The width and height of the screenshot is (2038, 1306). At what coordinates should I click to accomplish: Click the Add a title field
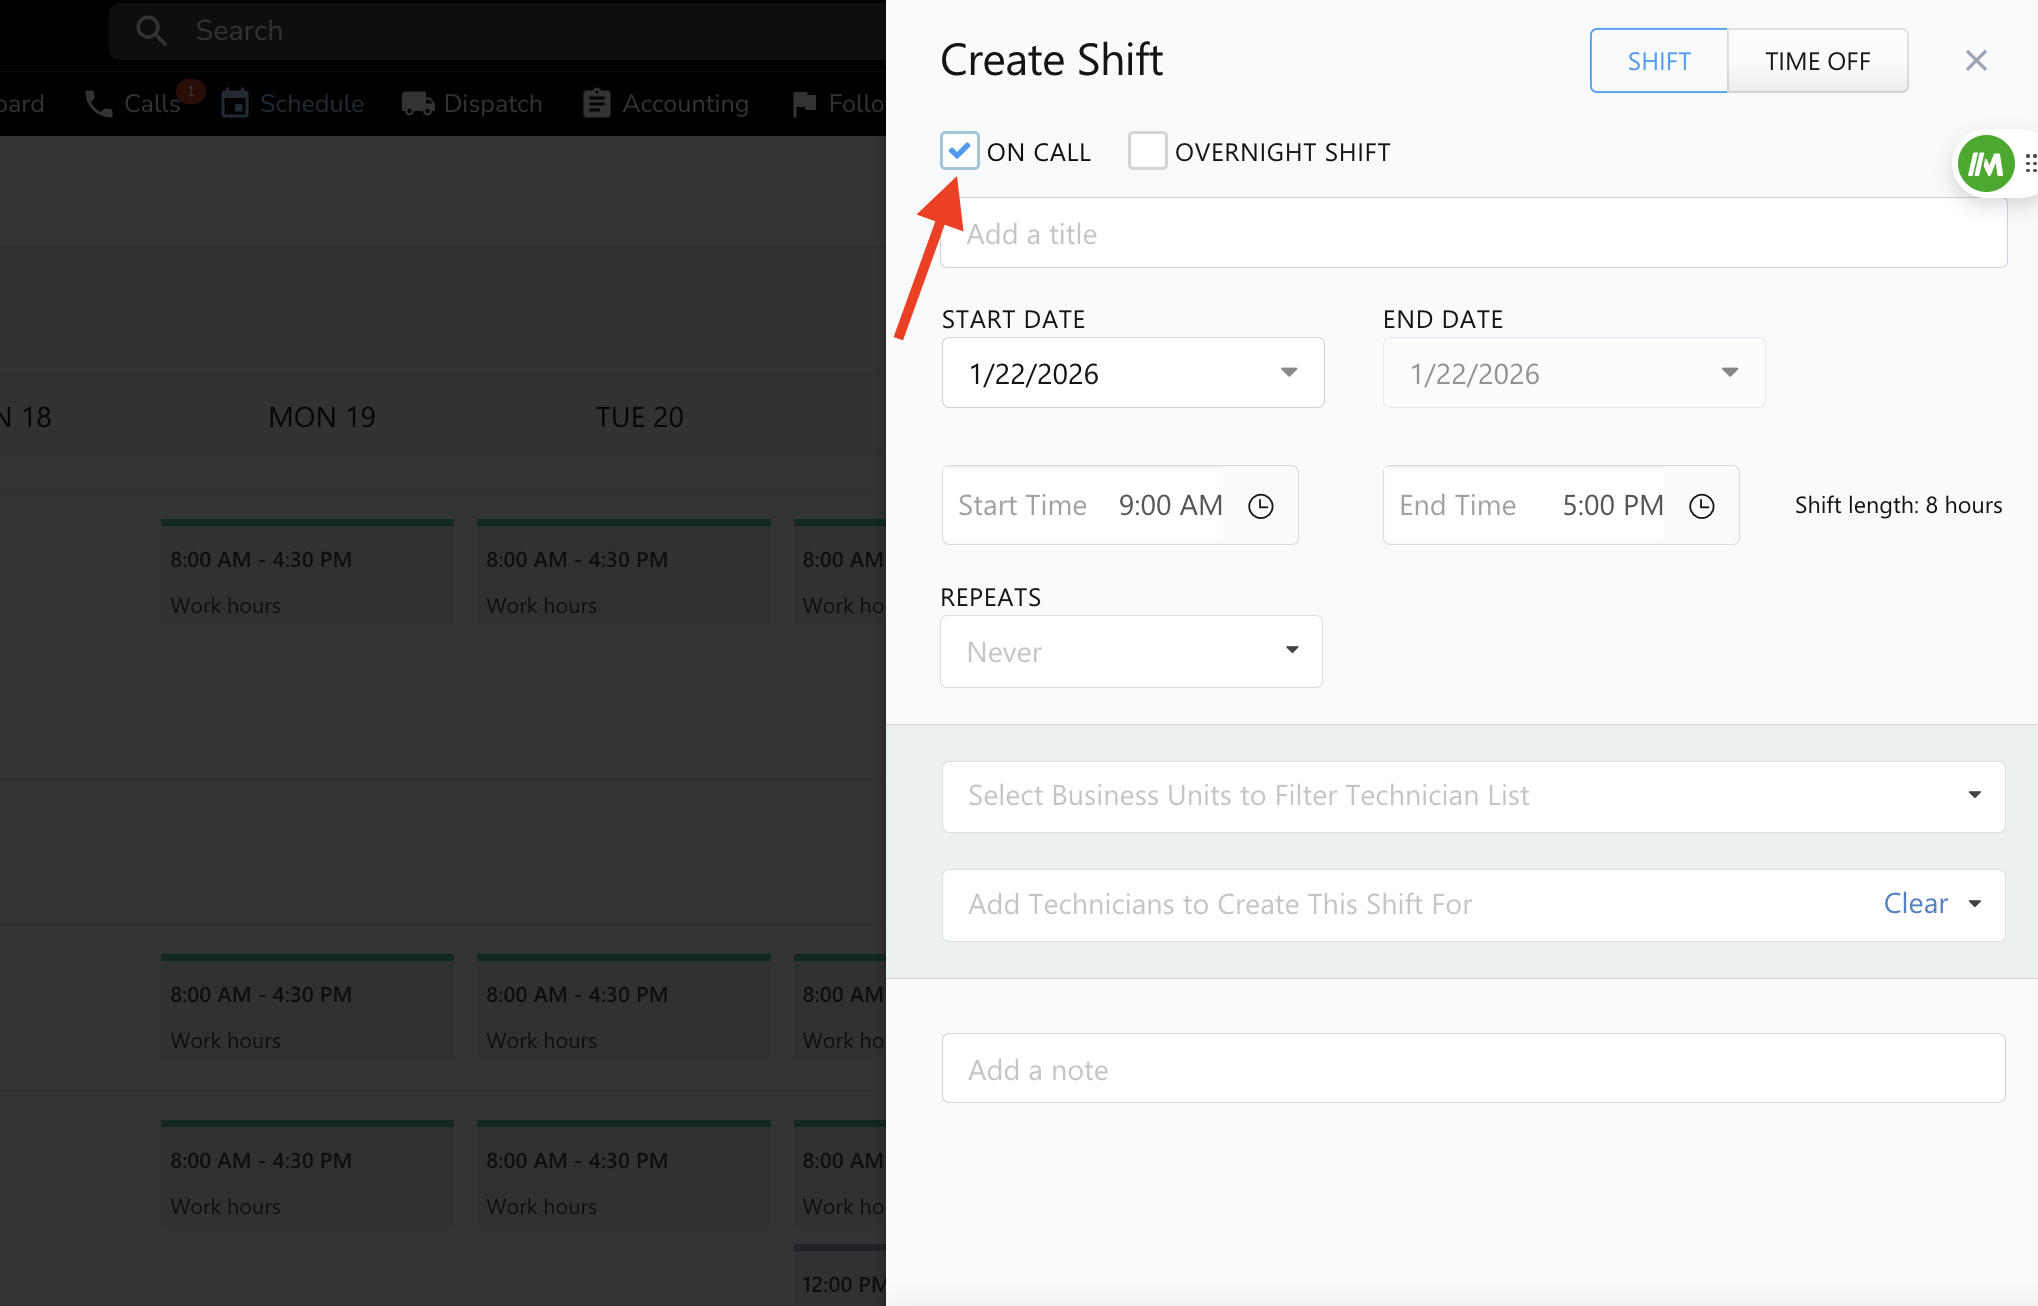tap(1472, 234)
